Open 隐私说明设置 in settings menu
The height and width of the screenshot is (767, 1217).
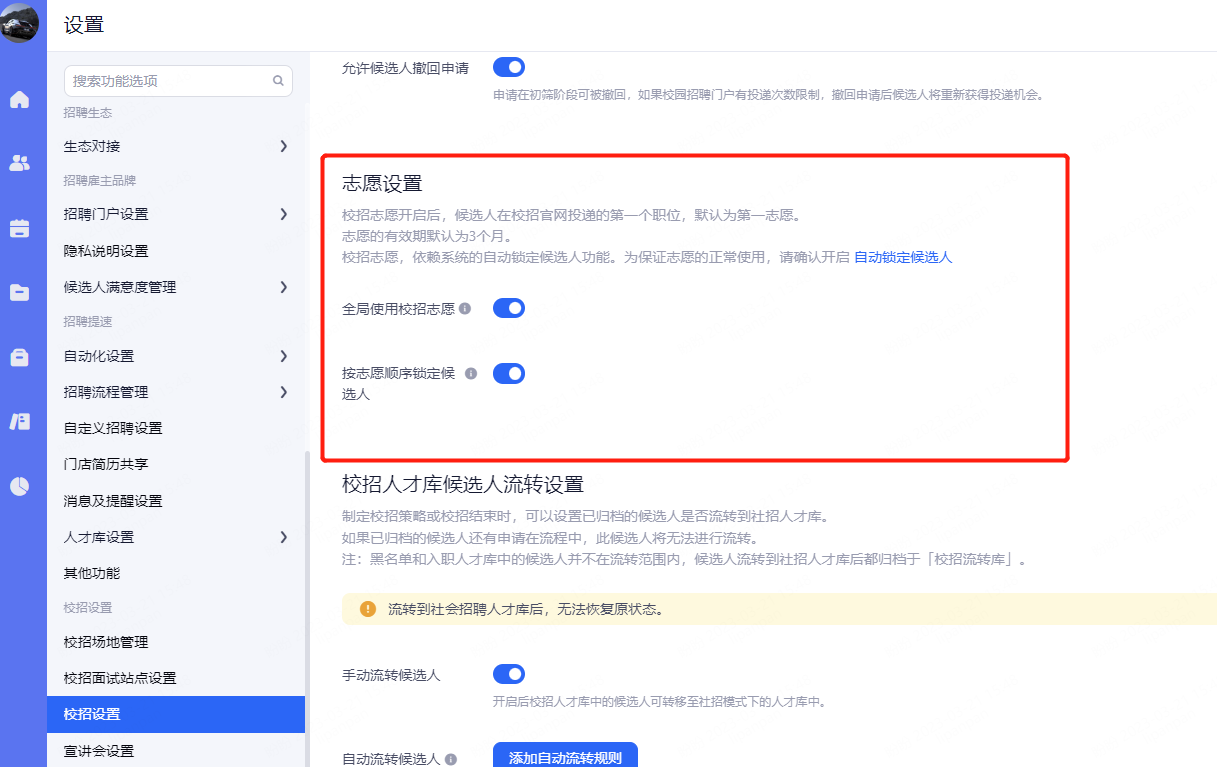(106, 251)
